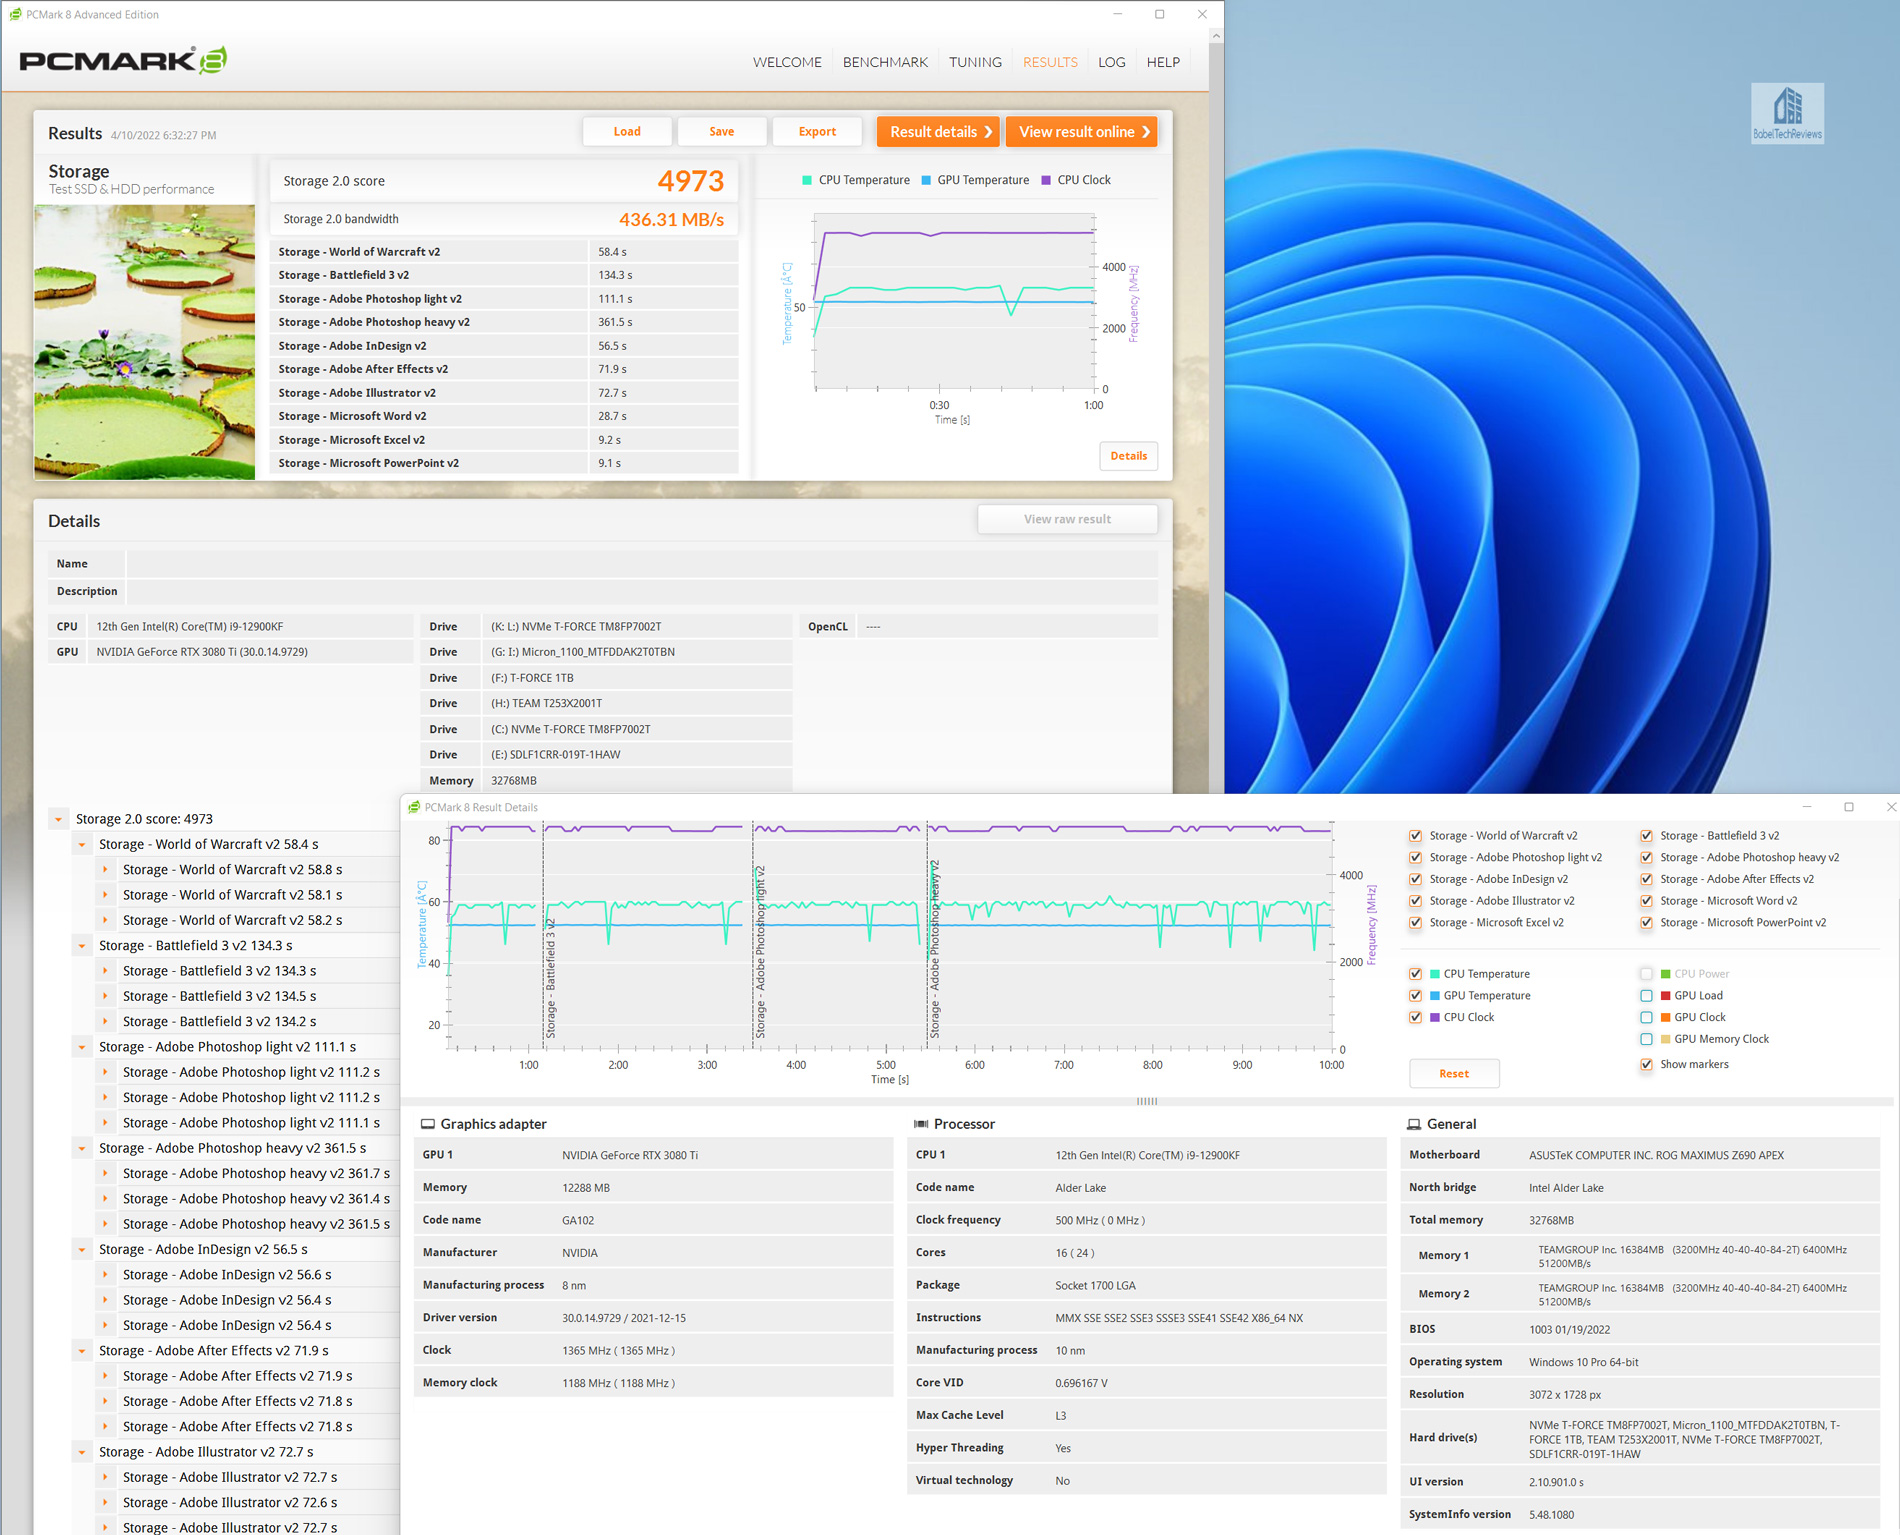1900x1535 pixels.
Task: Select Storage - Microsoft Word v2 result row
Action: [x=505, y=416]
